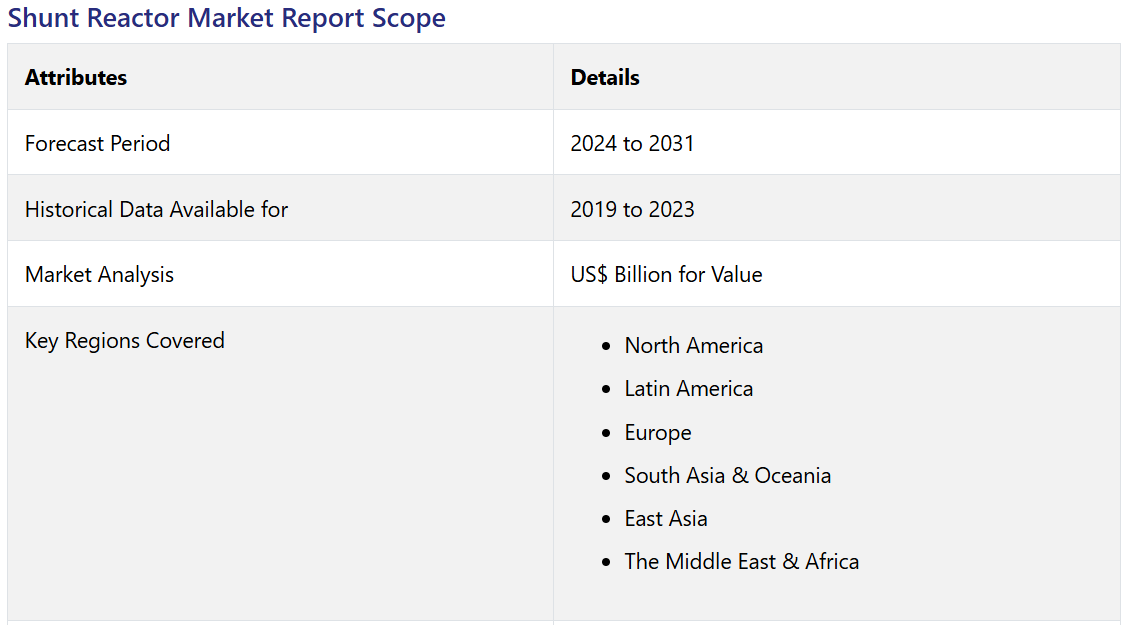
Task: Click The Middle East & Africa item
Action: [x=741, y=561]
